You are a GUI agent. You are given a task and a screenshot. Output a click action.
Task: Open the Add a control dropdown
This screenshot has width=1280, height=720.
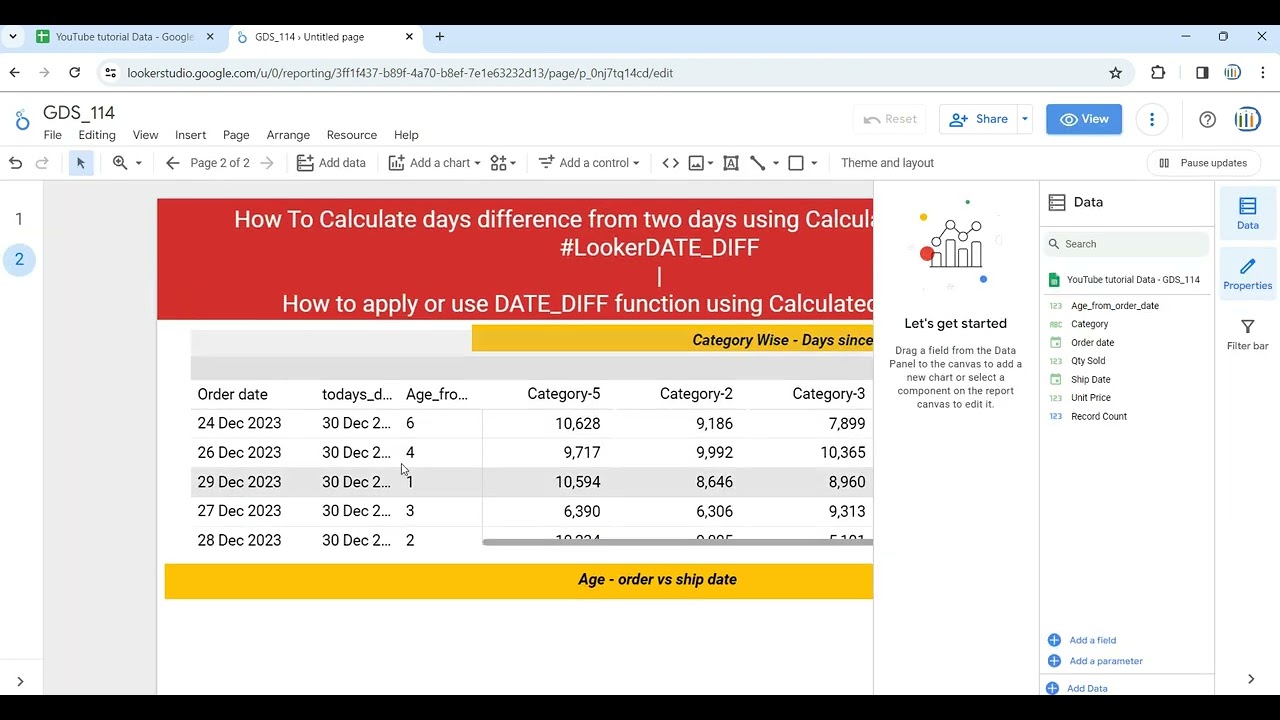point(589,163)
